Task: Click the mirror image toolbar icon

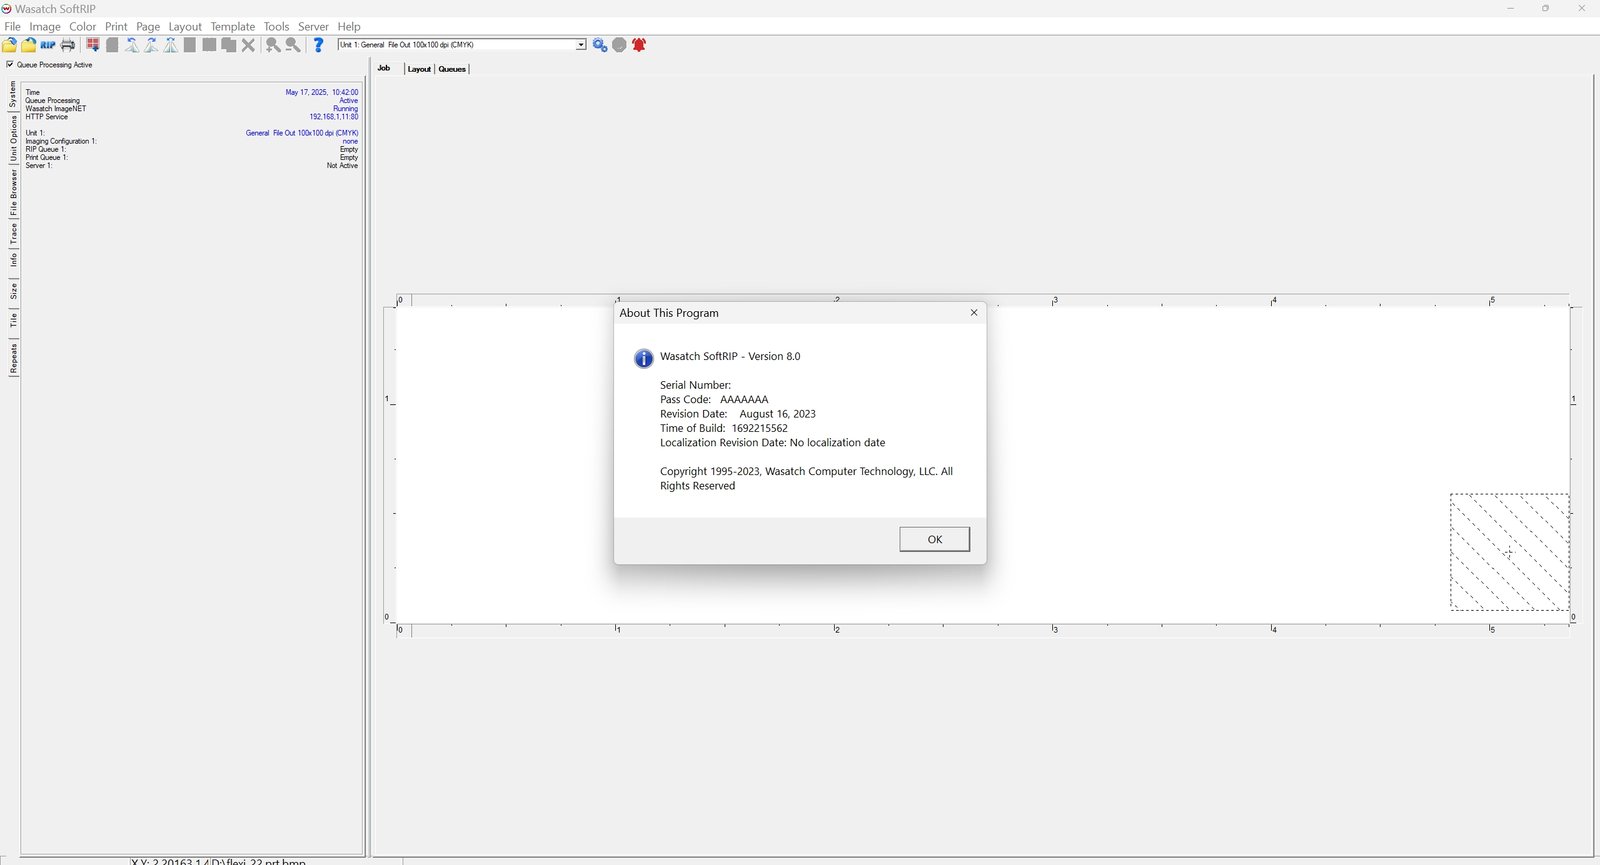Action: coord(171,45)
